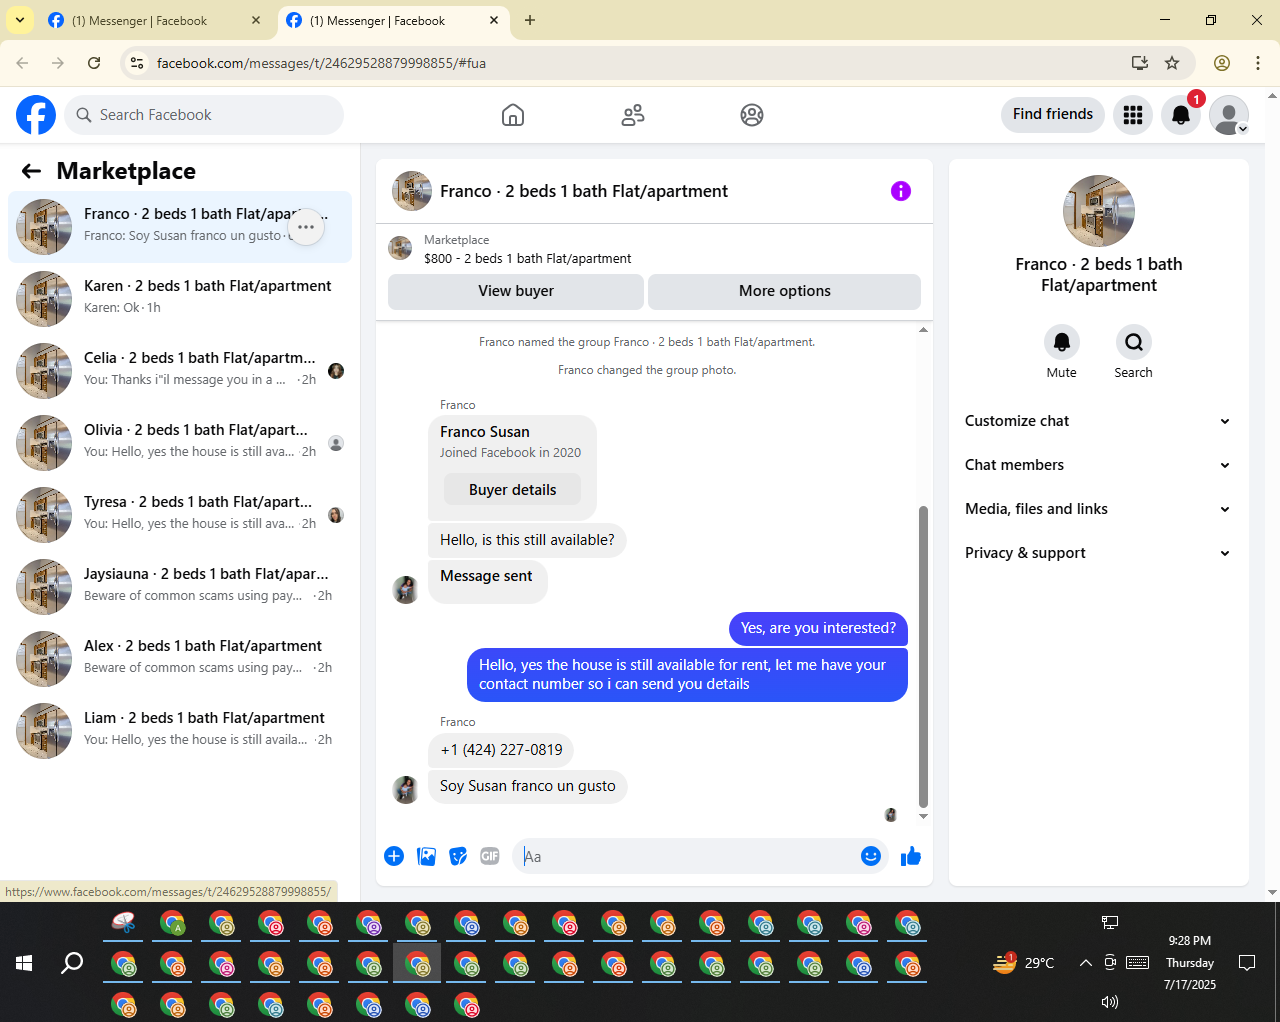Open Olivia 2 beds 1 bath conversation
The width and height of the screenshot is (1280, 1022).
pyautogui.click(x=180, y=443)
